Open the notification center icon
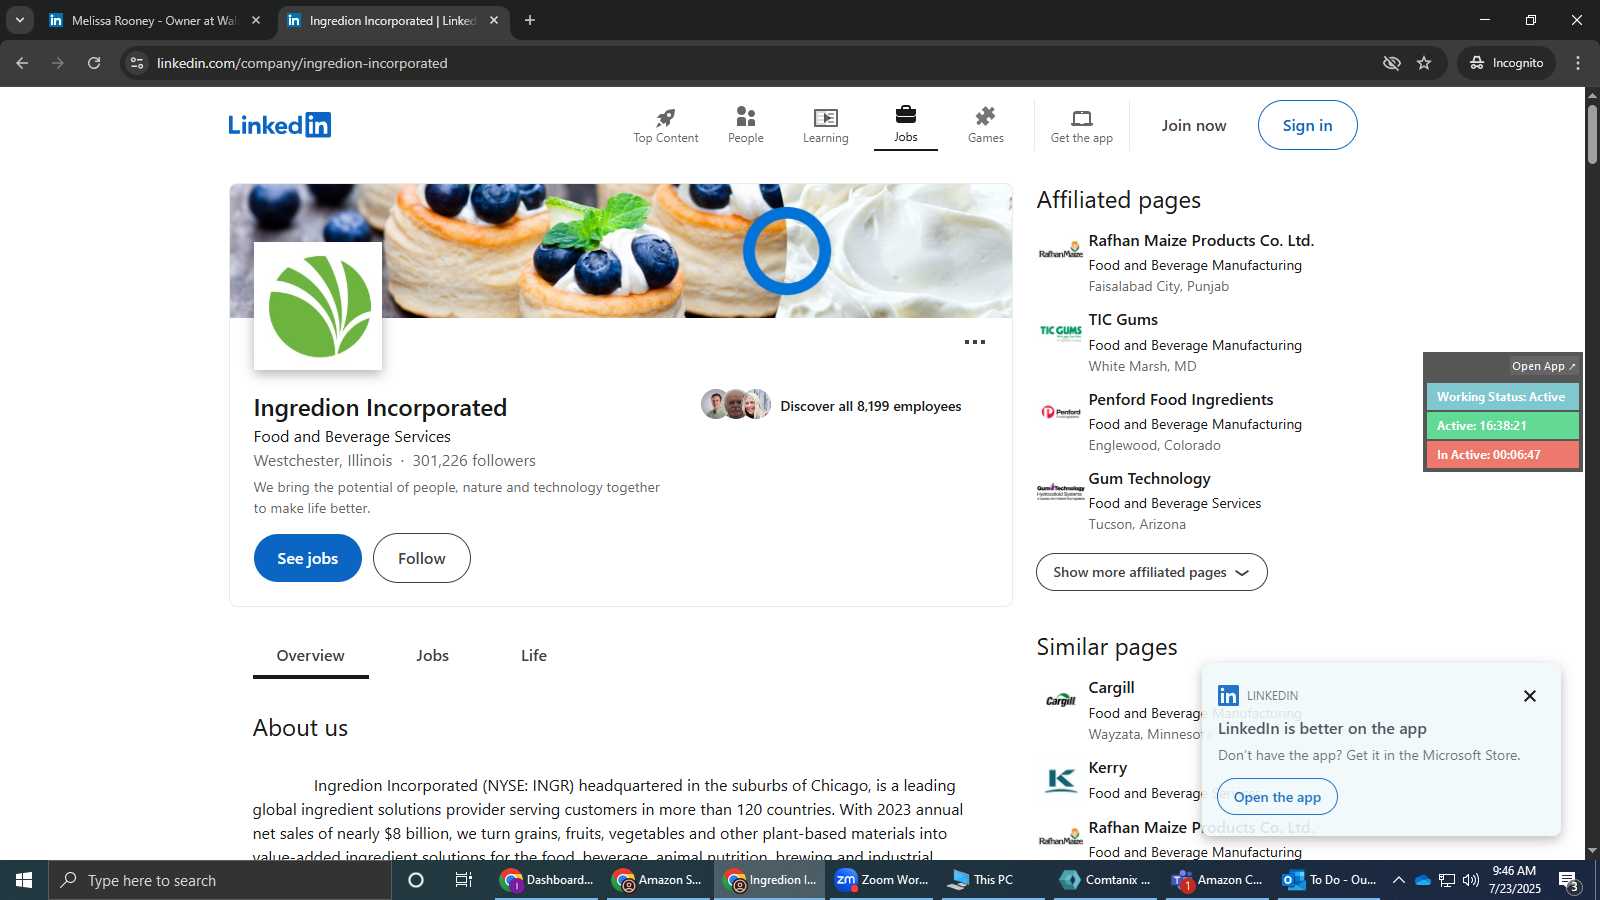This screenshot has width=1600, height=900. (1569, 881)
